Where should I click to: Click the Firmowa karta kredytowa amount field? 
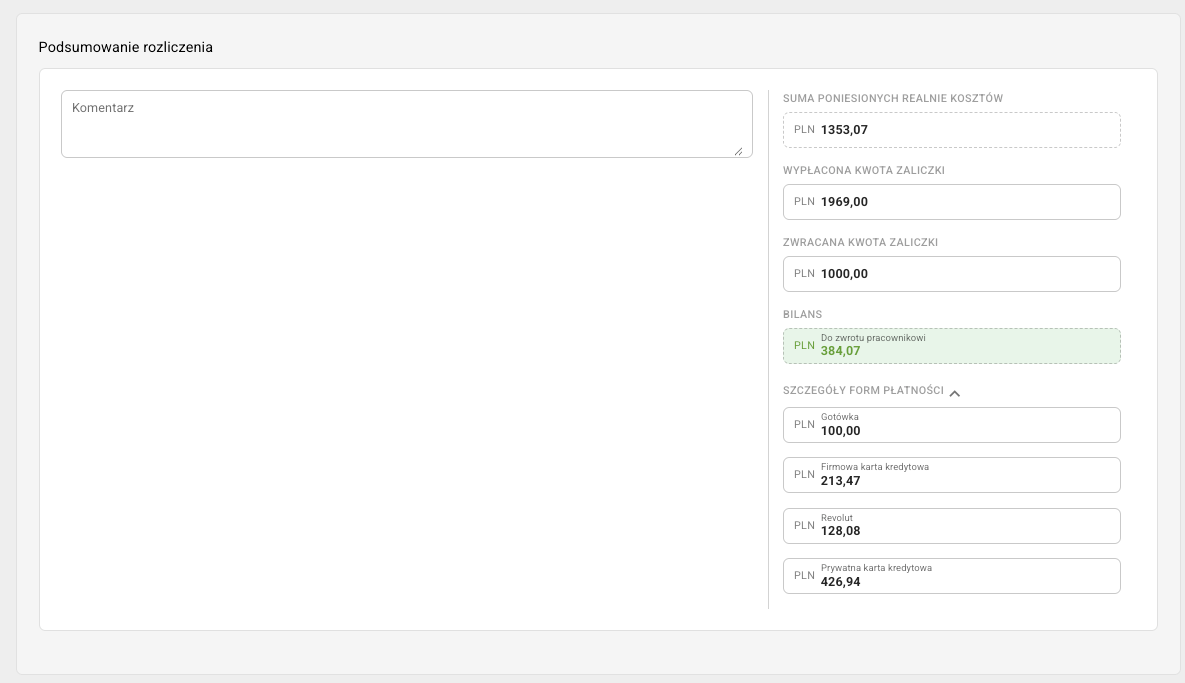951,475
